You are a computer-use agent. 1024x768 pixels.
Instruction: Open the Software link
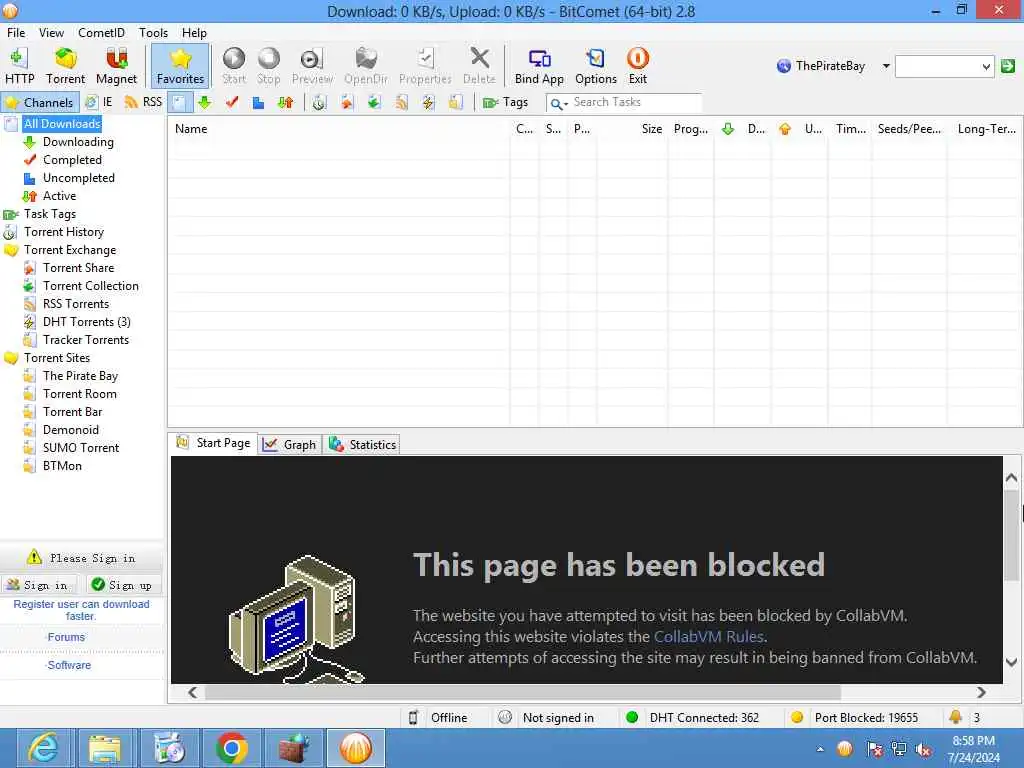coord(69,665)
